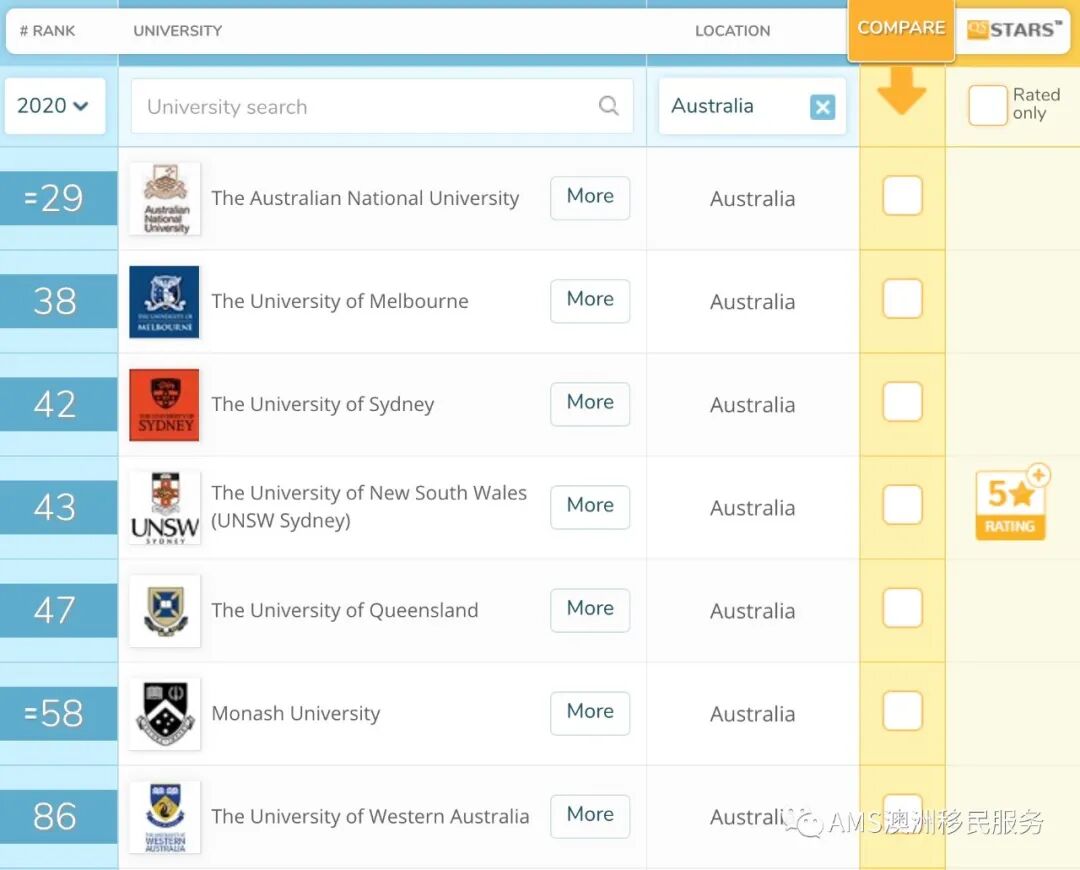The height and width of the screenshot is (870, 1080).
Task: Click Australia location in the Monash row
Action: pyautogui.click(x=752, y=714)
